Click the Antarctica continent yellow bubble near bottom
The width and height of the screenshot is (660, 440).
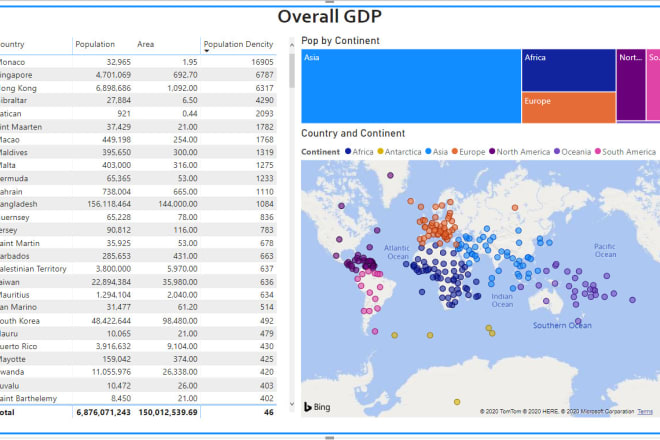[457, 402]
